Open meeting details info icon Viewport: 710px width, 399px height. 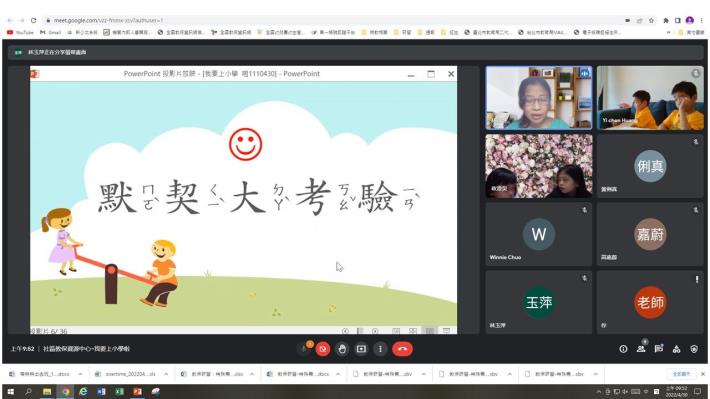pyautogui.click(x=624, y=349)
